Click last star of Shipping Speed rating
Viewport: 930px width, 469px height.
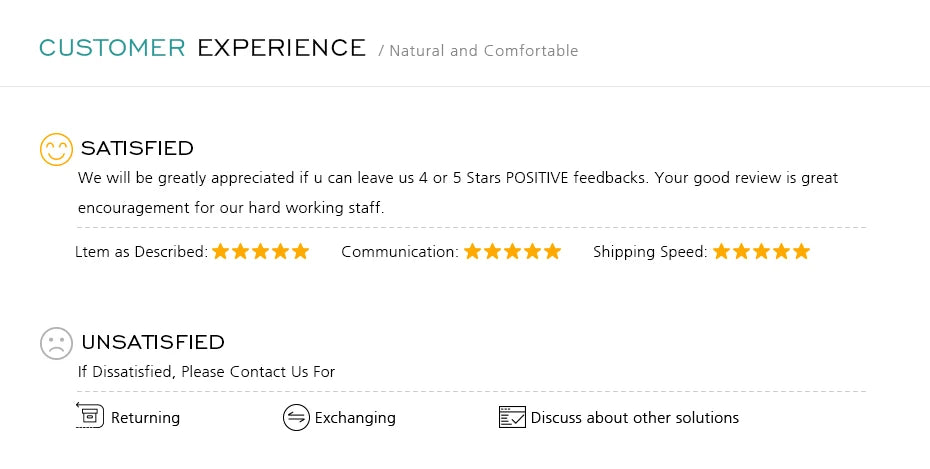point(801,251)
